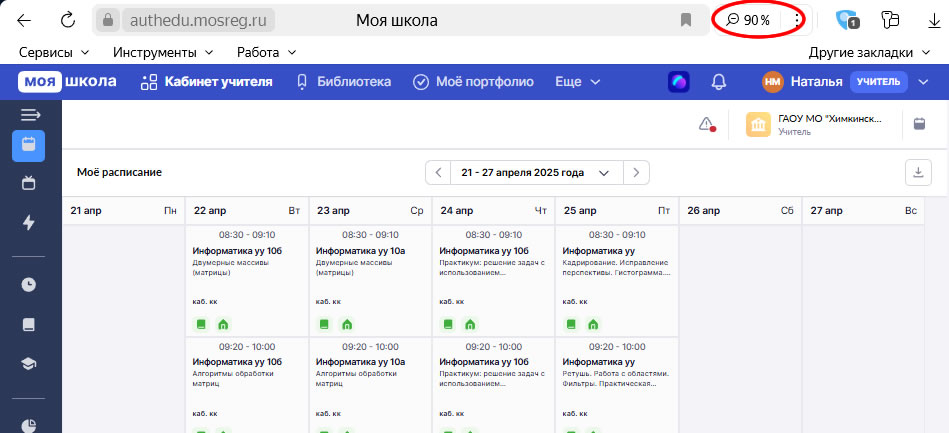Click the 27 апр Вс column header
This screenshot has height=433, width=949.
(x=864, y=211)
